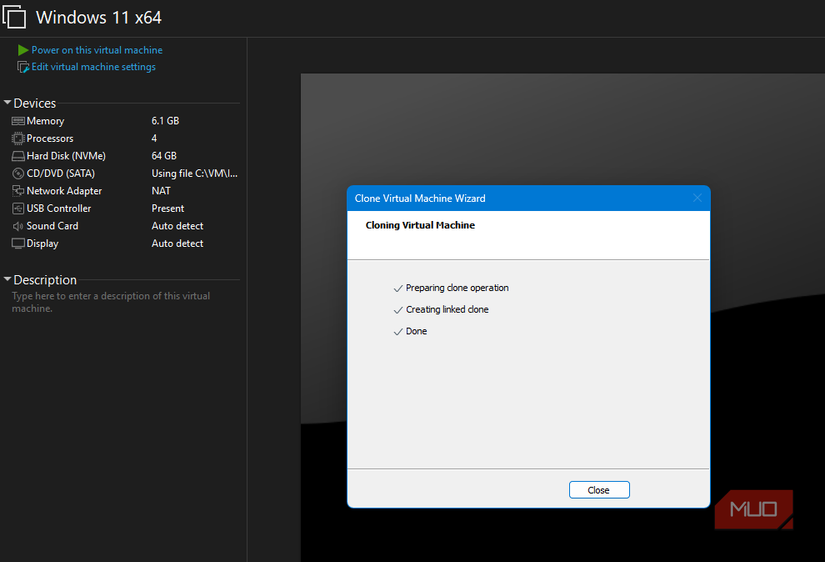
Task: Click the CD/DVD (SATA) disc icon
Action: (x=18, y=174)
